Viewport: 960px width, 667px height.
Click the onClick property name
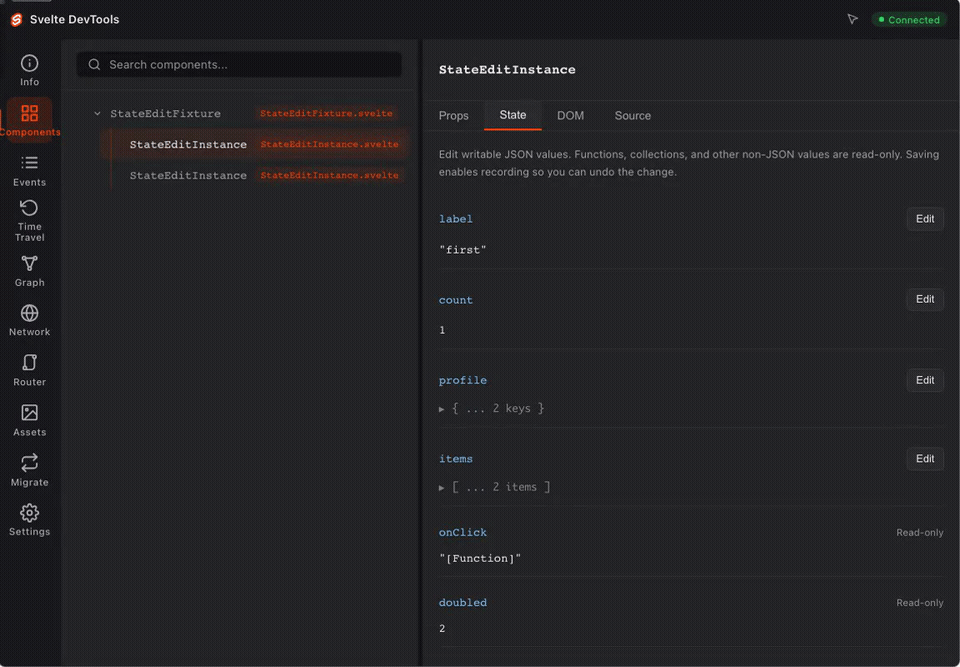(x=463, y=532)
